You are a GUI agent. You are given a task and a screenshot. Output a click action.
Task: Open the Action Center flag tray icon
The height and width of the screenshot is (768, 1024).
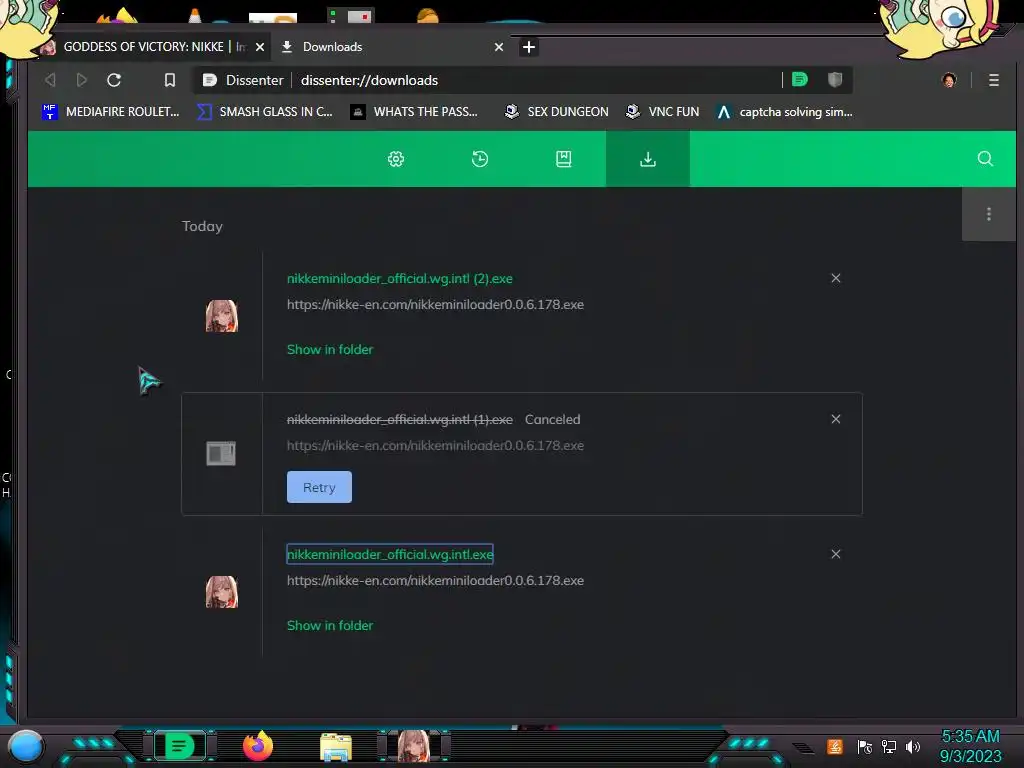tap(865, 746)
